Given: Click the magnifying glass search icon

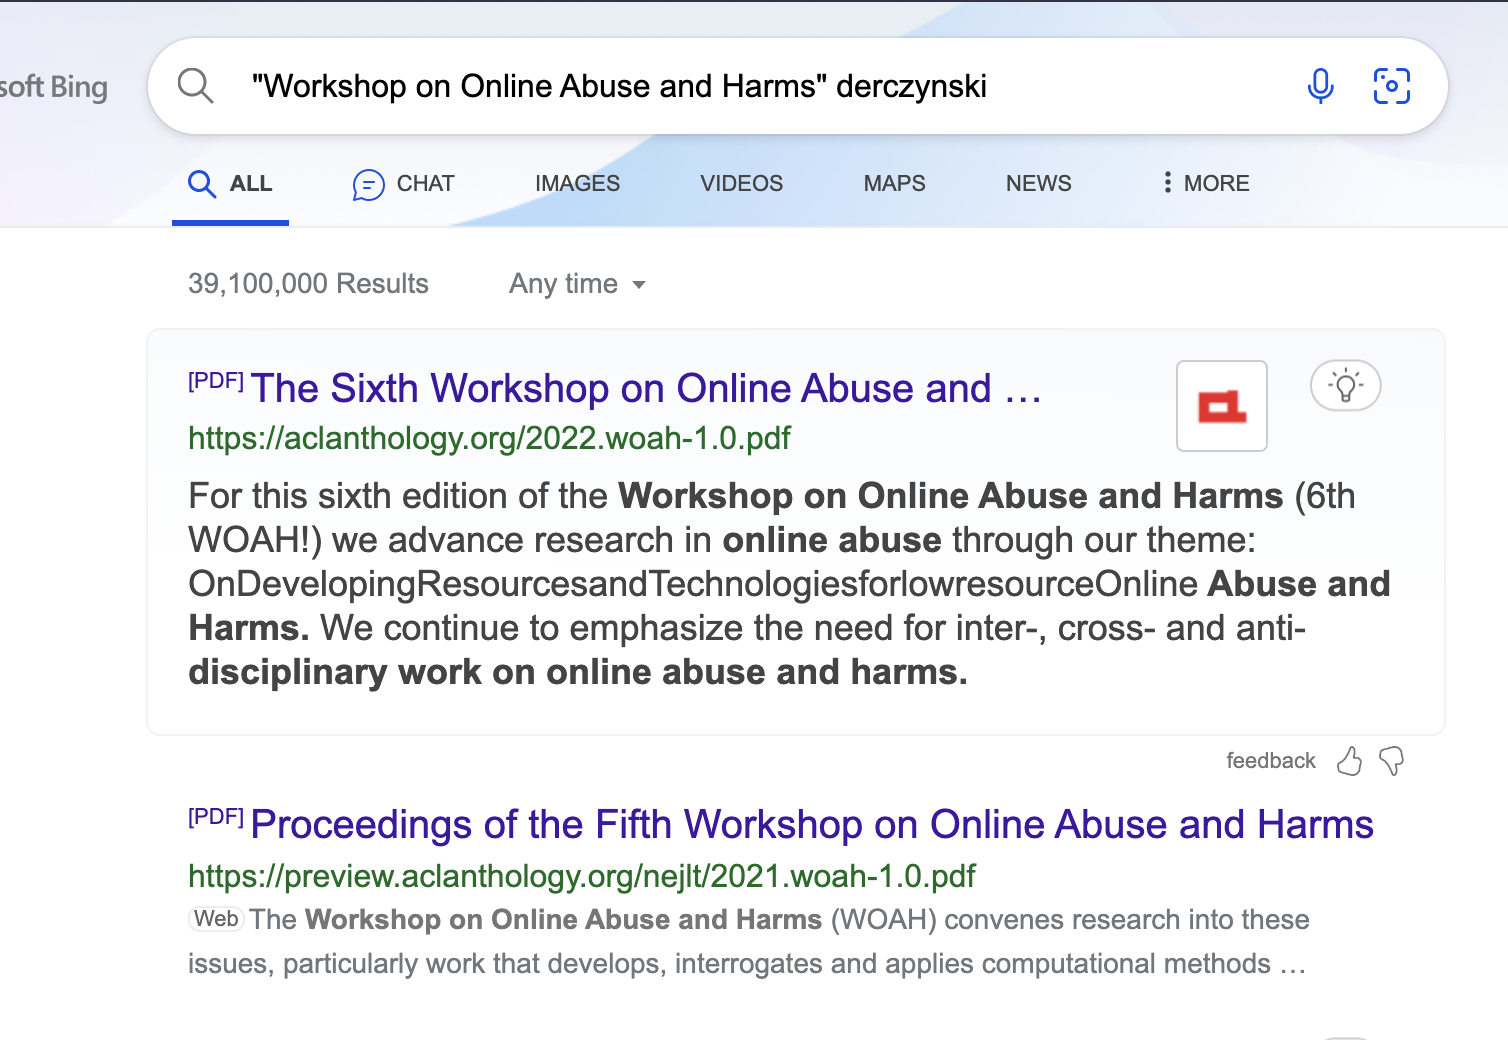Looking at the screenshot, I should [x=196, y=86].
